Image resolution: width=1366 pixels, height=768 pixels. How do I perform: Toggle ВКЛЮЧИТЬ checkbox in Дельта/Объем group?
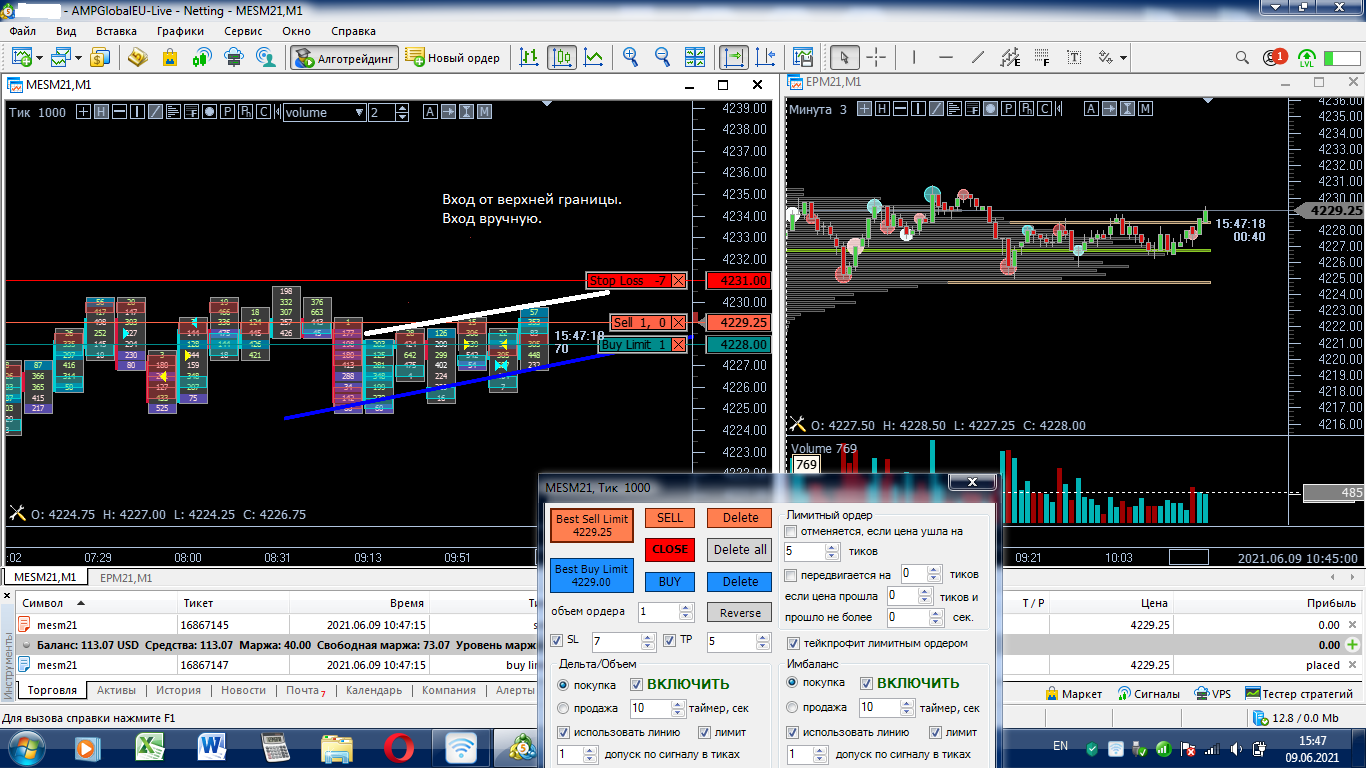tap(636, 684)
